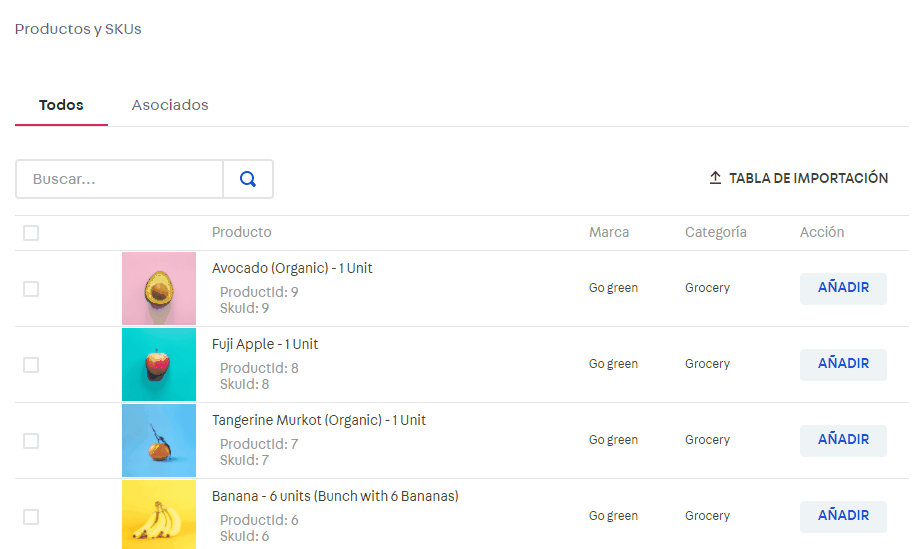Viewport: 922px width, 549px height.
Task: Add the Fuji Apple using AÑADIR
Action: coord(843,364)
